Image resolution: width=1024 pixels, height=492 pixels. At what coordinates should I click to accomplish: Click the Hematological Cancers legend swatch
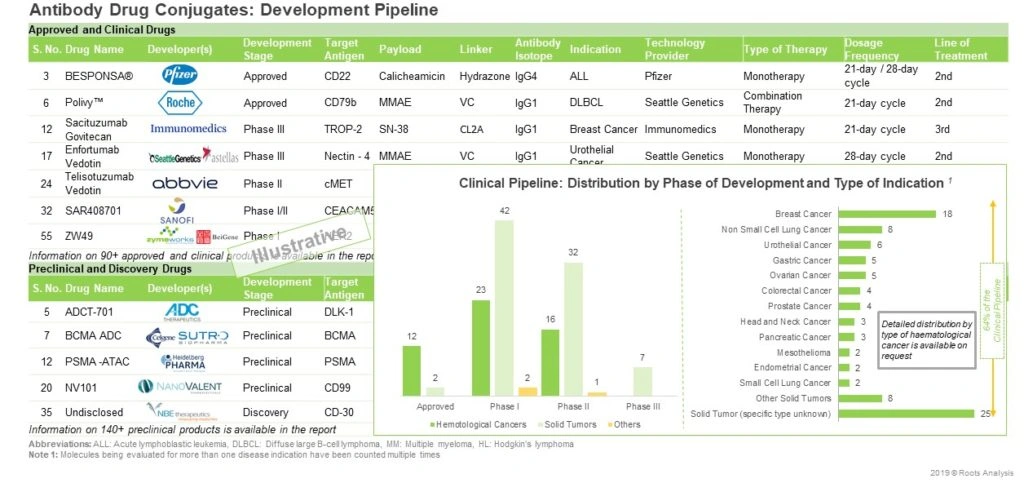[432, 425]
